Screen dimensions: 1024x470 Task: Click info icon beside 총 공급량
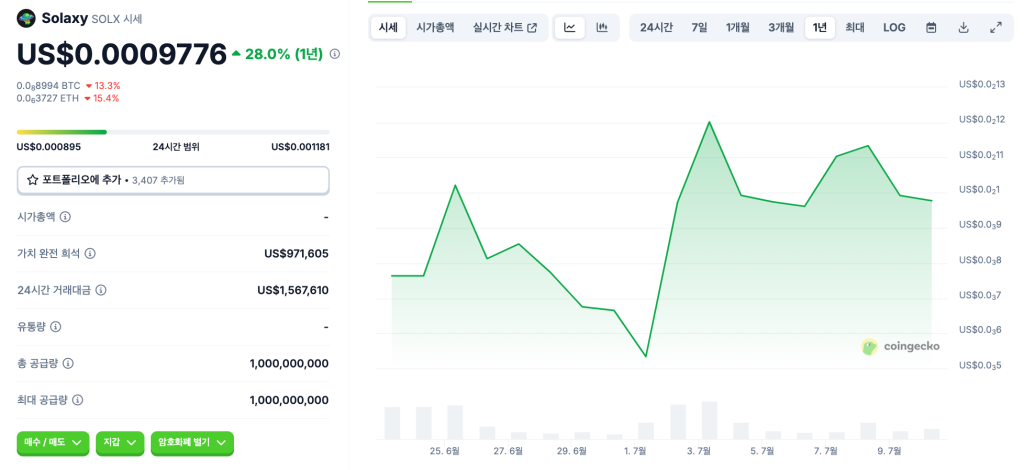68,363
